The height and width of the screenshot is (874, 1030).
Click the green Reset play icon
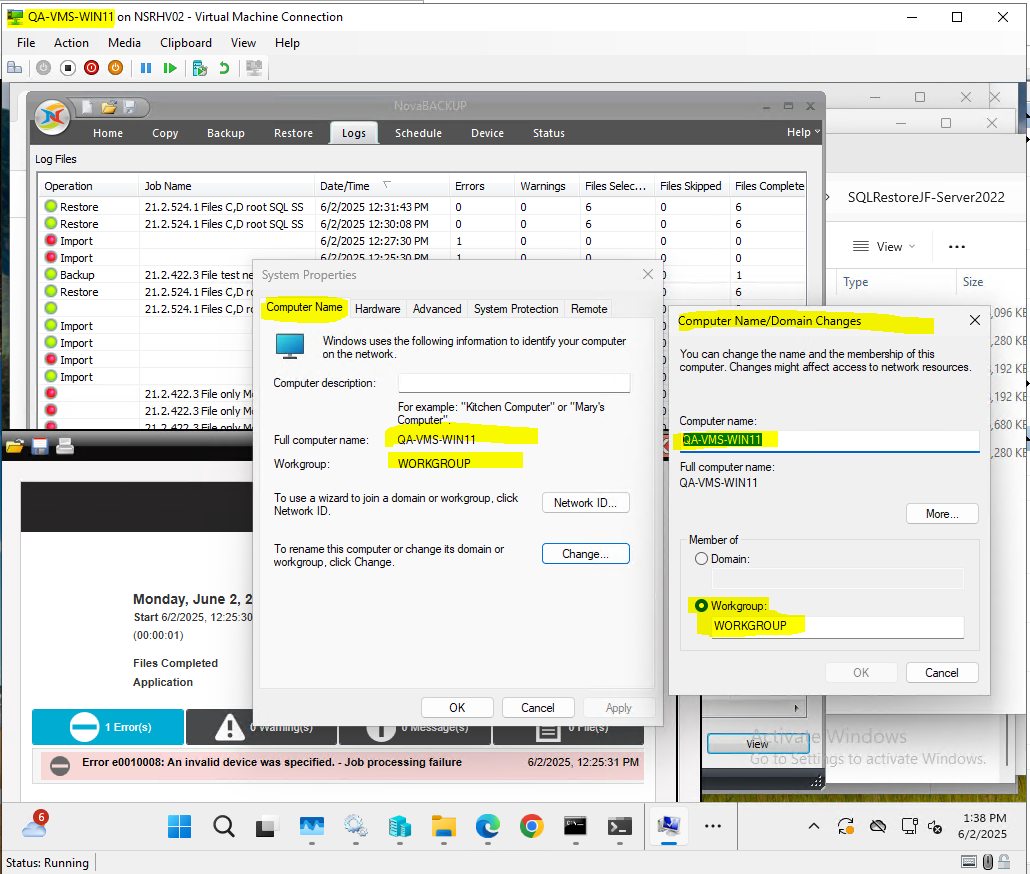[170, 68]
